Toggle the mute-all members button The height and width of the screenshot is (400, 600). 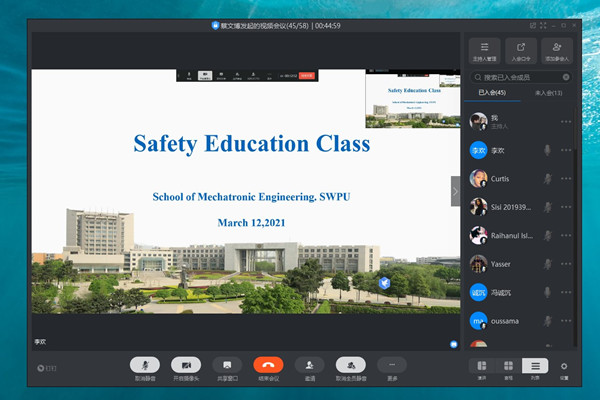pos(350,365)
